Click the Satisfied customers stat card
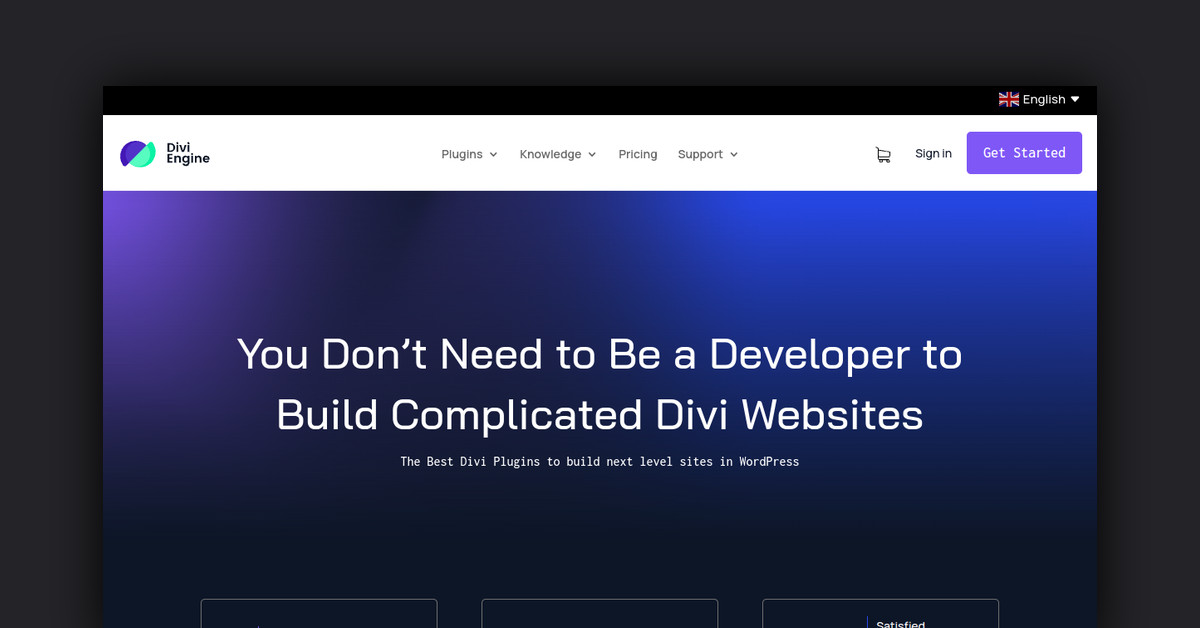 (x=880, y=612)
